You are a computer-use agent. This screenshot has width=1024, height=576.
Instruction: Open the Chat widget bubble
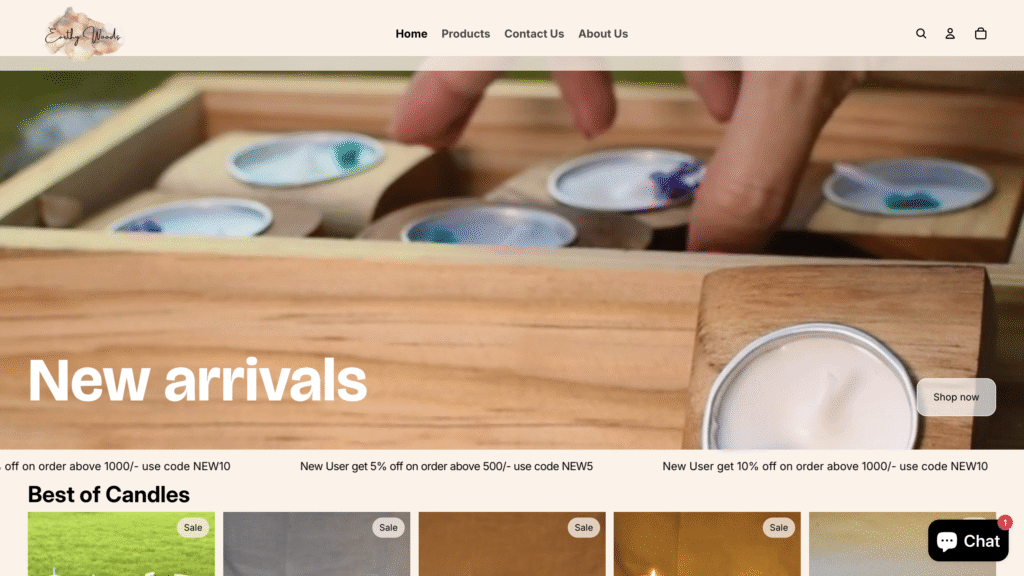coord(968,540)
